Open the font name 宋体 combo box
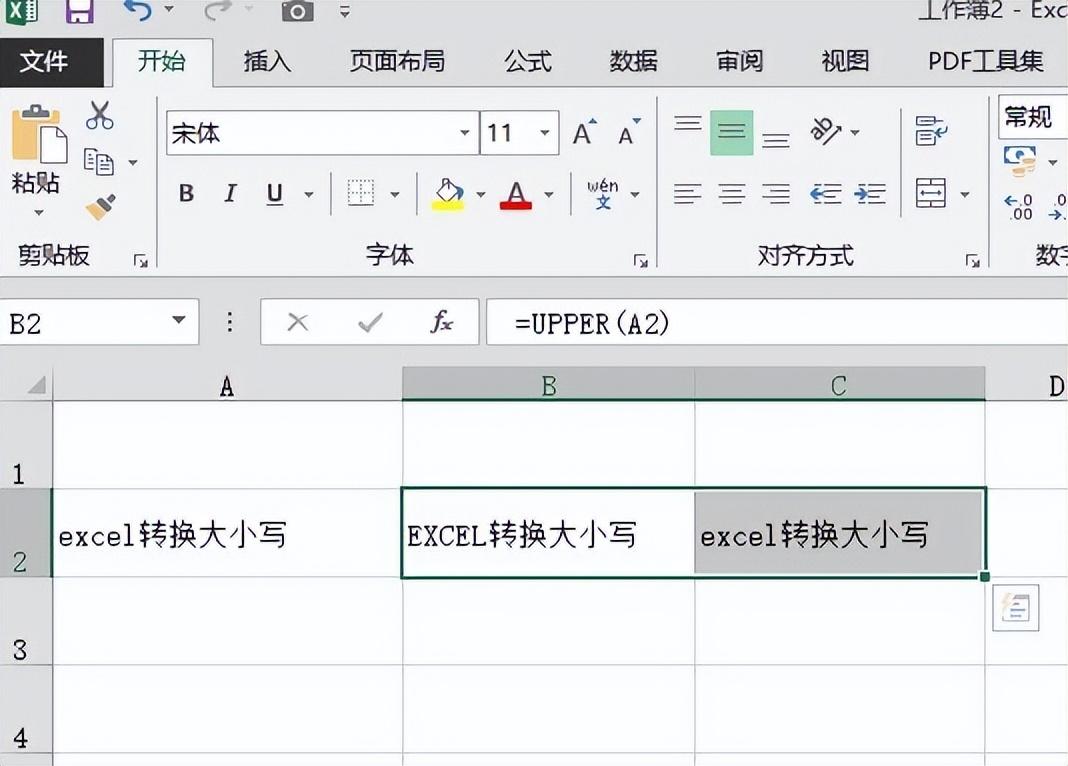The height and width of the screenshot is (766, 1068). (x=321, y=133)
